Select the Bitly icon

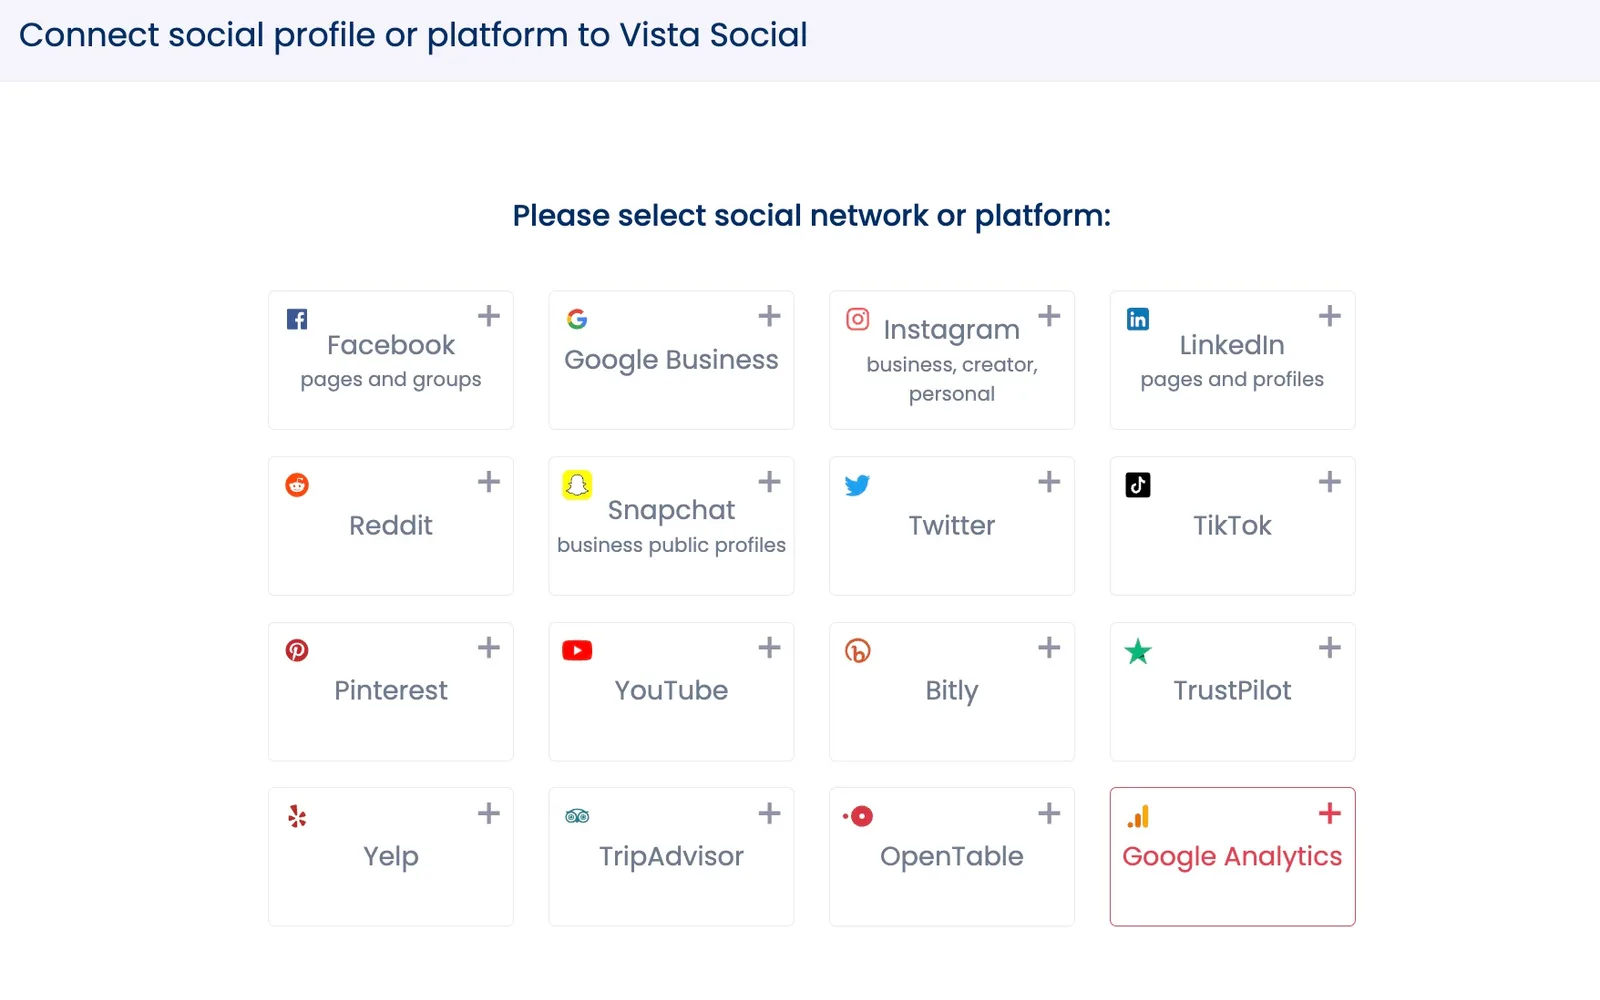[x=857, y=649]
